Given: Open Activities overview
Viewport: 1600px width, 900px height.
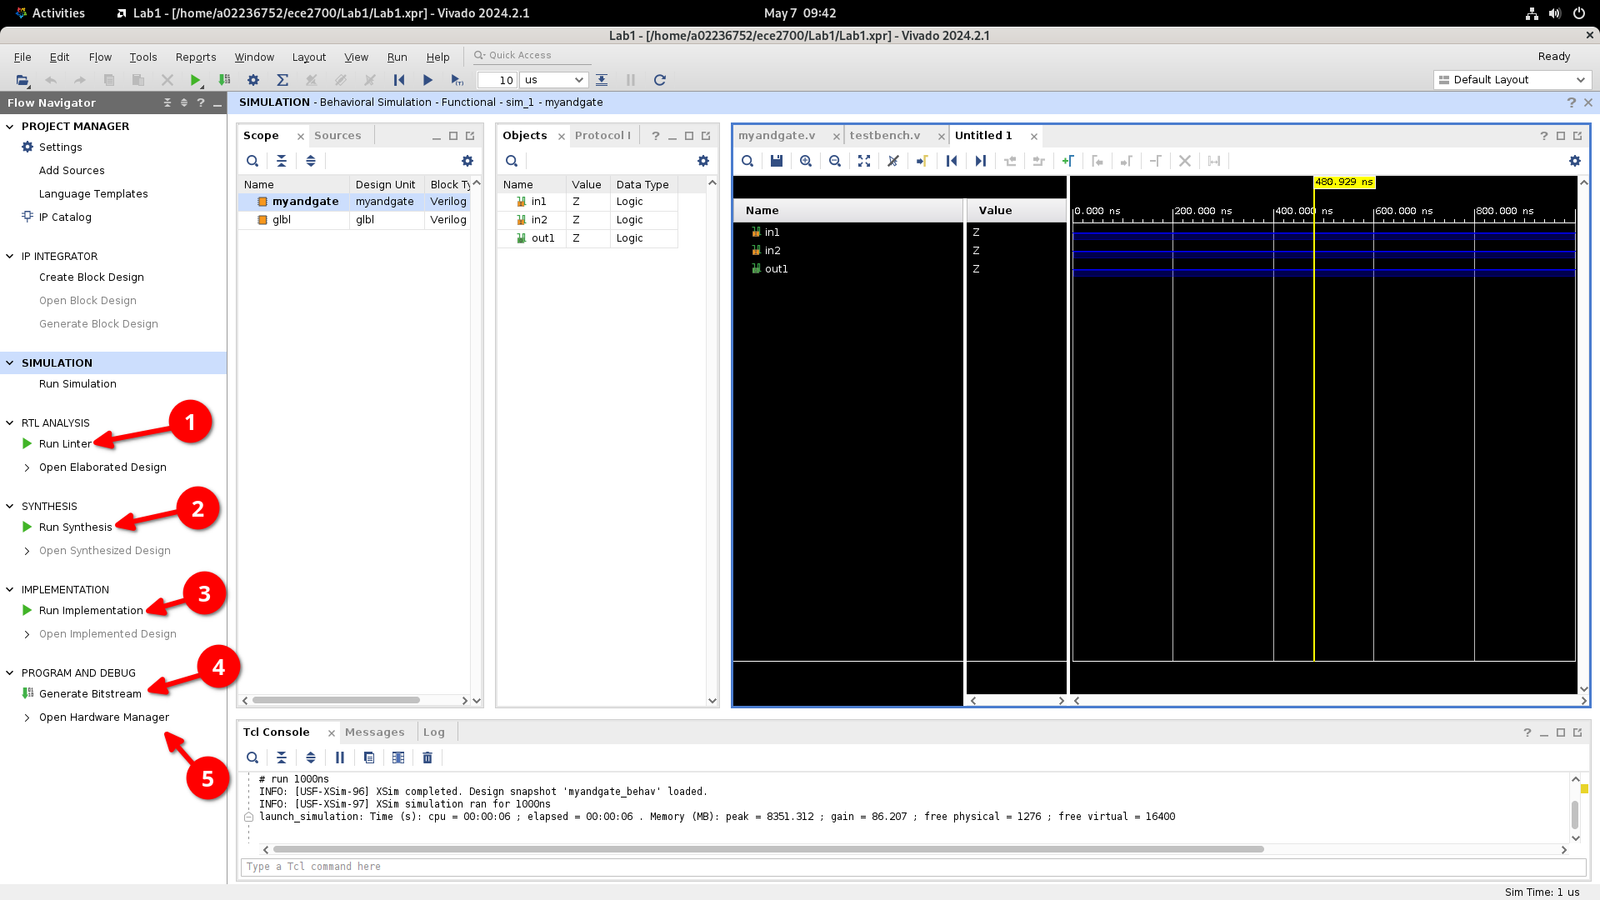Looking at the screenshot, I should click(50, 13).
